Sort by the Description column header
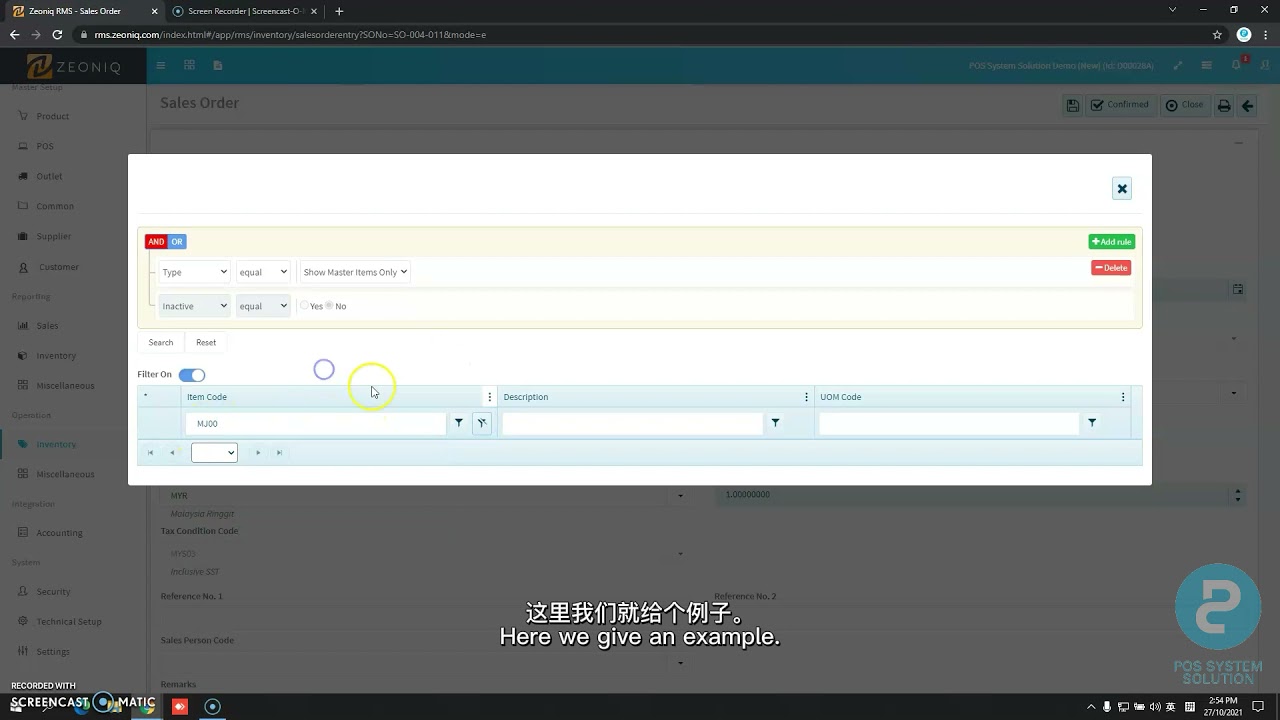 pos(526,397)
